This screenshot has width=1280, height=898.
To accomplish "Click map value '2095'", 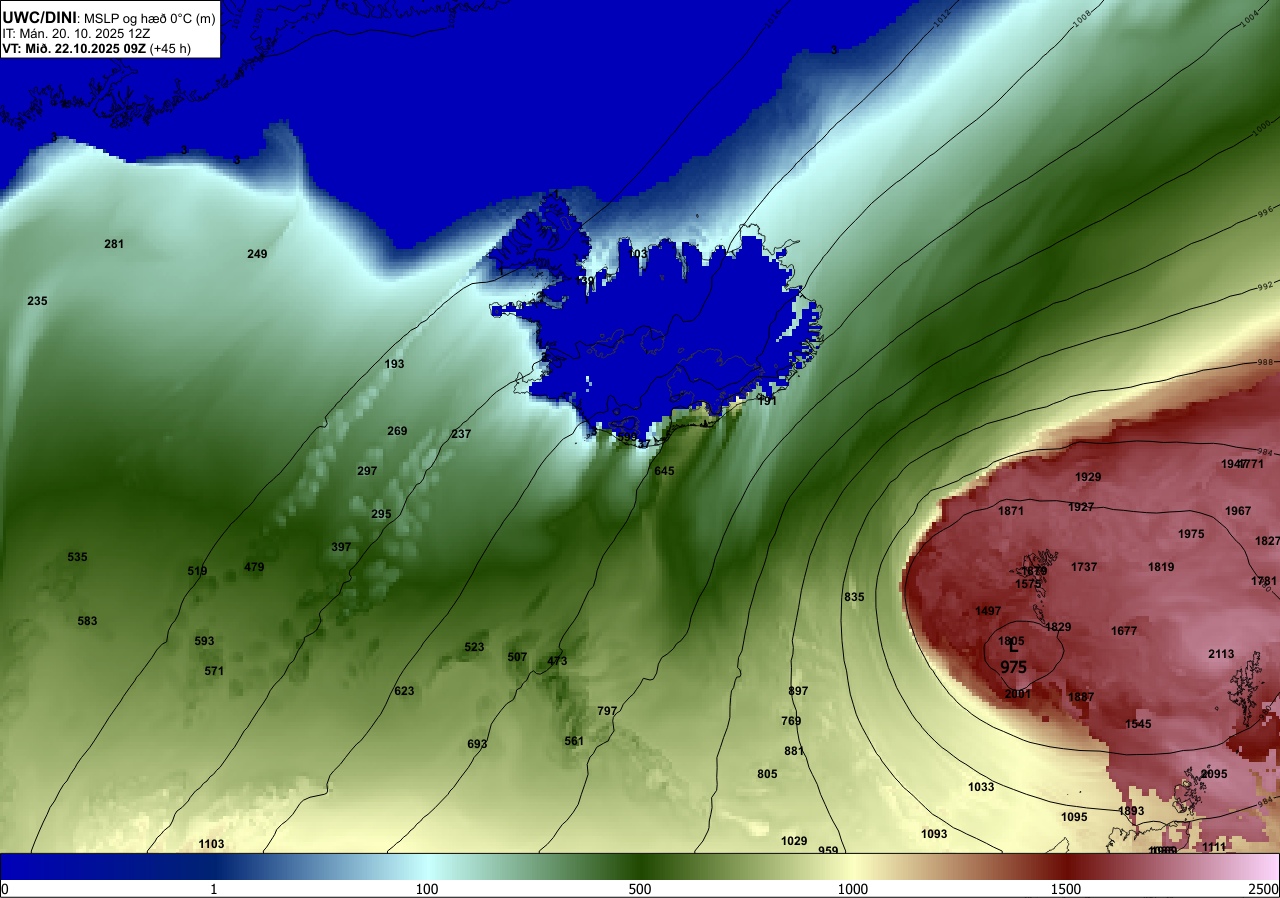I will 1214,774.
